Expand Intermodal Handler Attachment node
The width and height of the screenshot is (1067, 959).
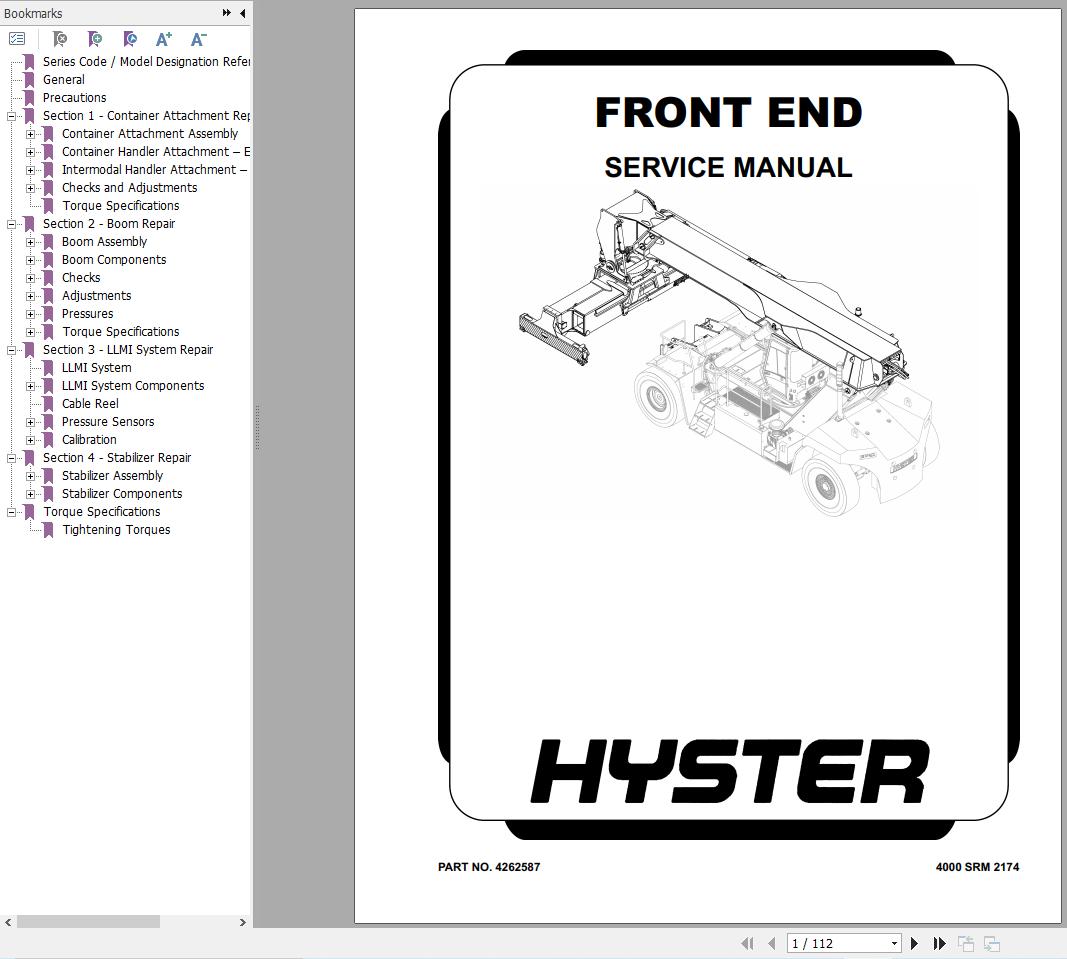click(30, 170)
